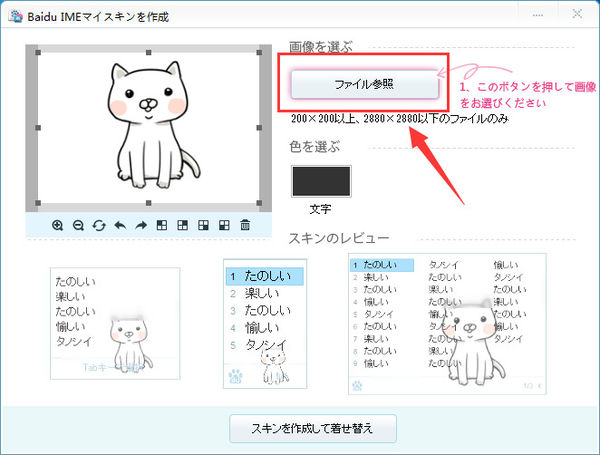Viewport: 600px width, 455px height.
Task: Click 'タノシイ' in the small left preview
Action: [x=74, y=341]
